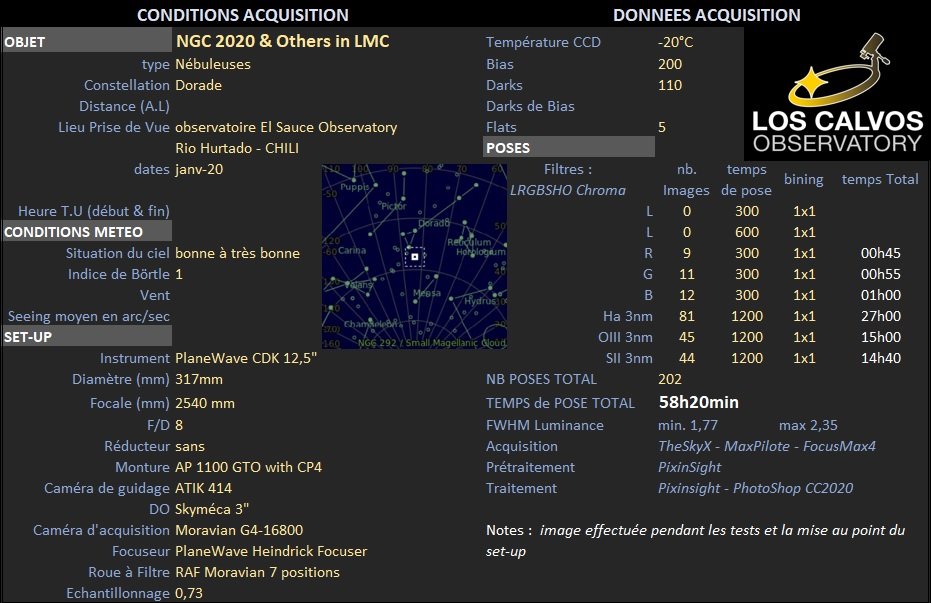The width and height of the screenshot is (931, 603).
Task: Click the 'temps Total' column header
Action: [879, 179]
